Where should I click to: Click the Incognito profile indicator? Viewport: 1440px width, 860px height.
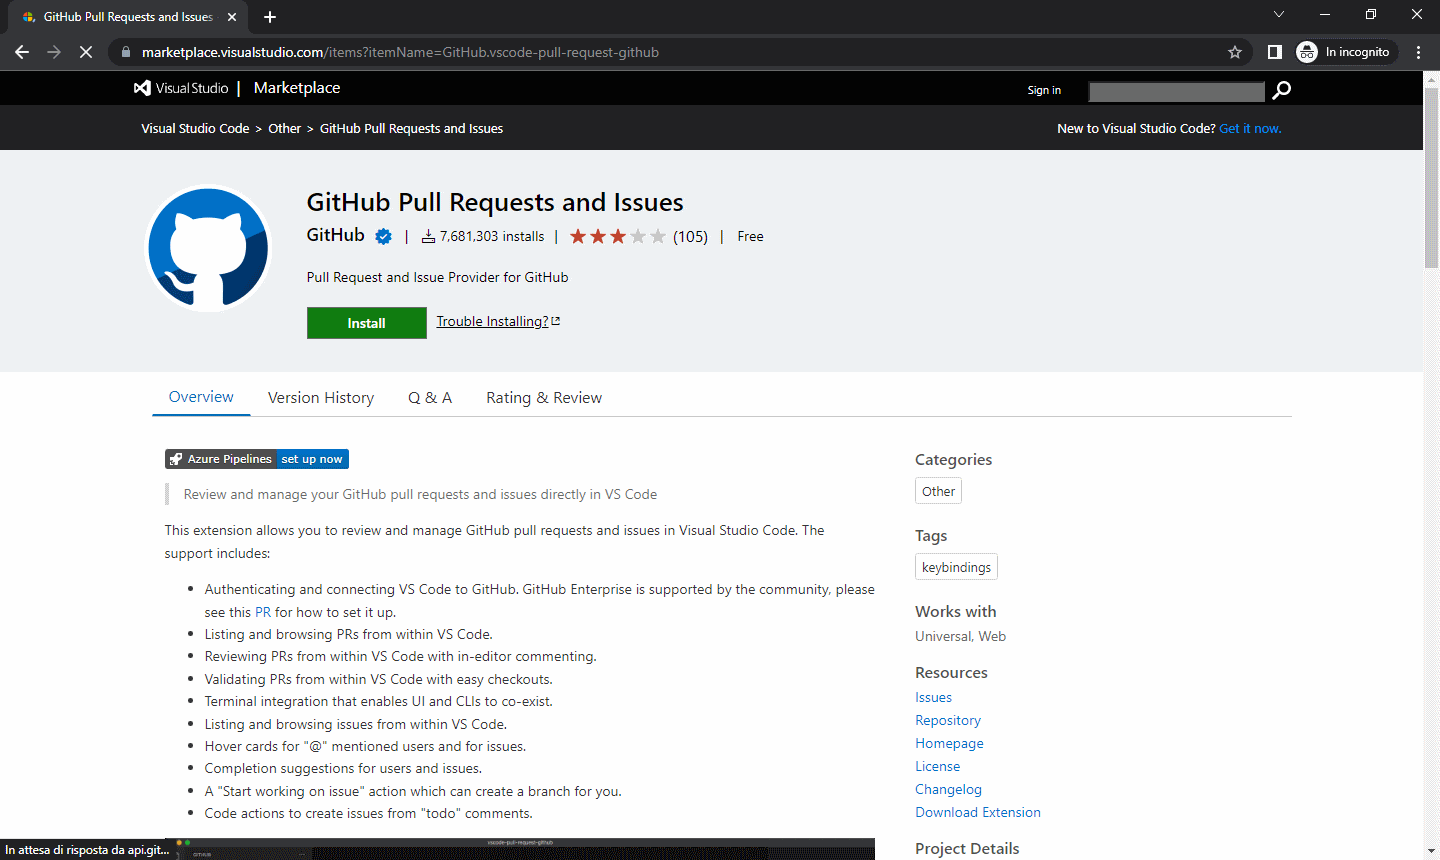(1344, 52)
